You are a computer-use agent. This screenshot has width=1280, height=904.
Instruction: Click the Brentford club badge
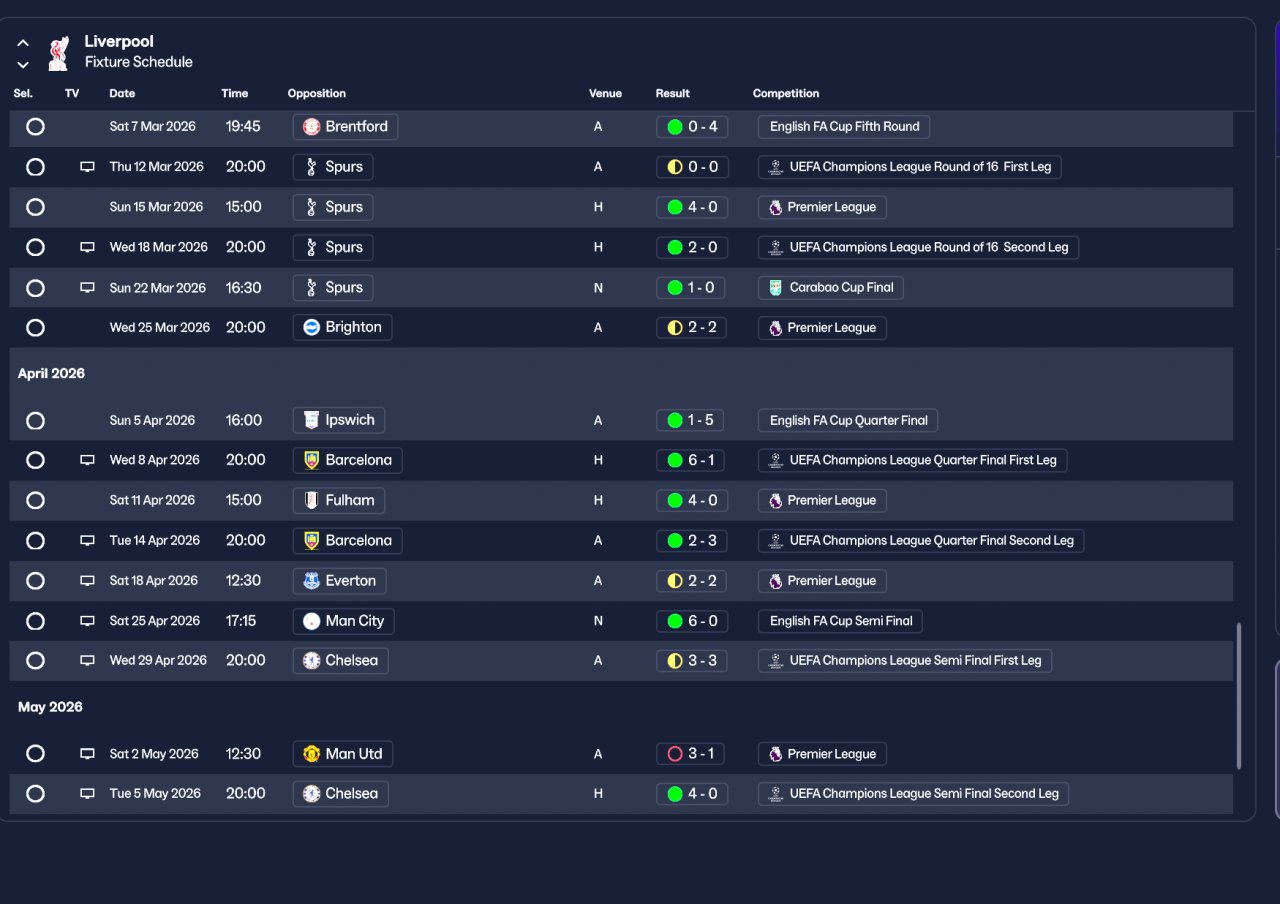312,127
